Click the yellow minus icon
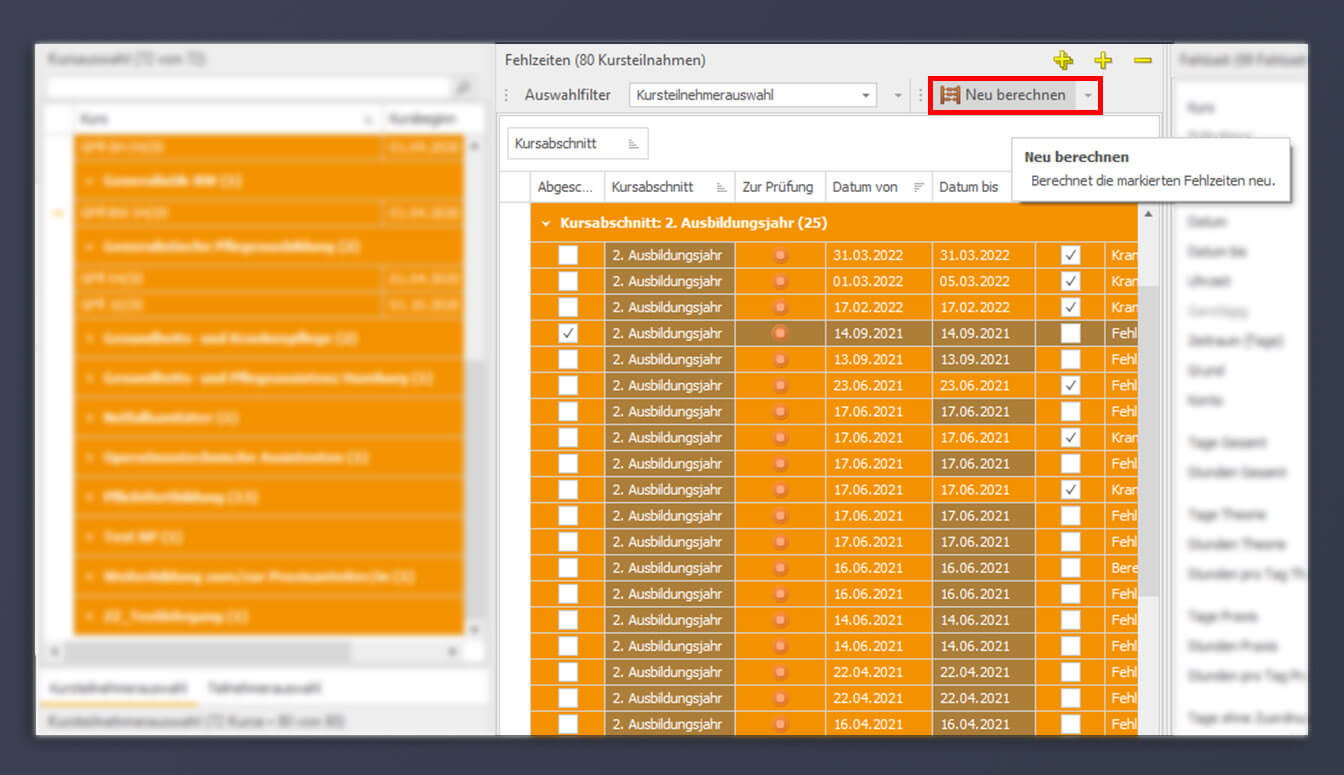Image resolution: width=1344 pixels, height=775 pixels. click(1142, 61)
